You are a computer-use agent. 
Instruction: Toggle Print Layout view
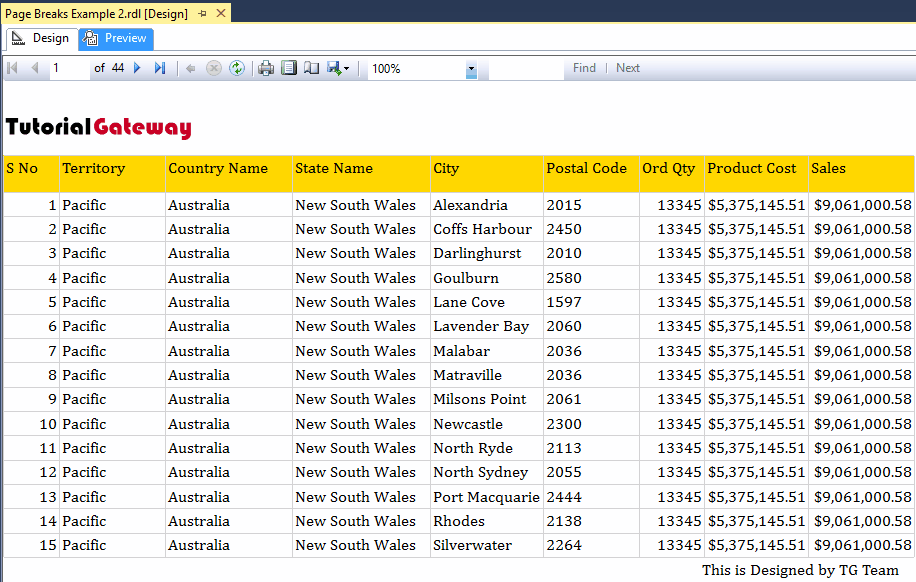289,68
